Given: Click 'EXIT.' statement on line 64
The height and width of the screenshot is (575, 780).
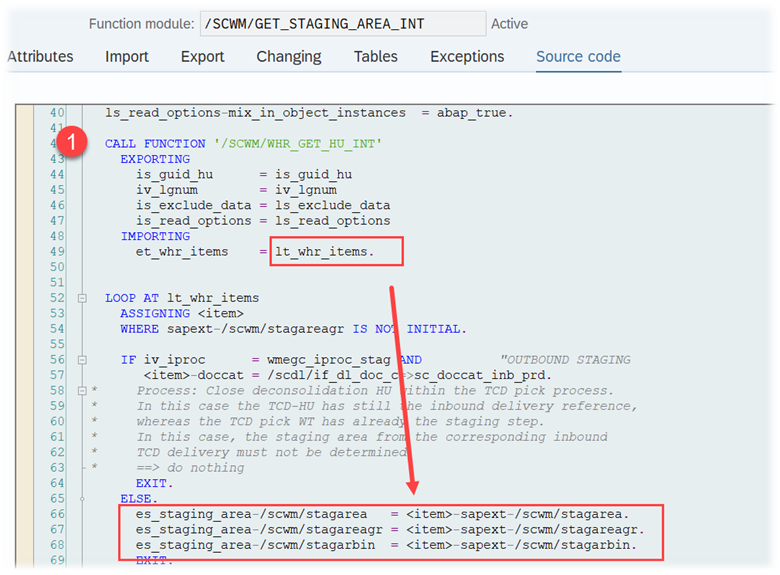Looking at the screenshot, I should coord(154,483).
